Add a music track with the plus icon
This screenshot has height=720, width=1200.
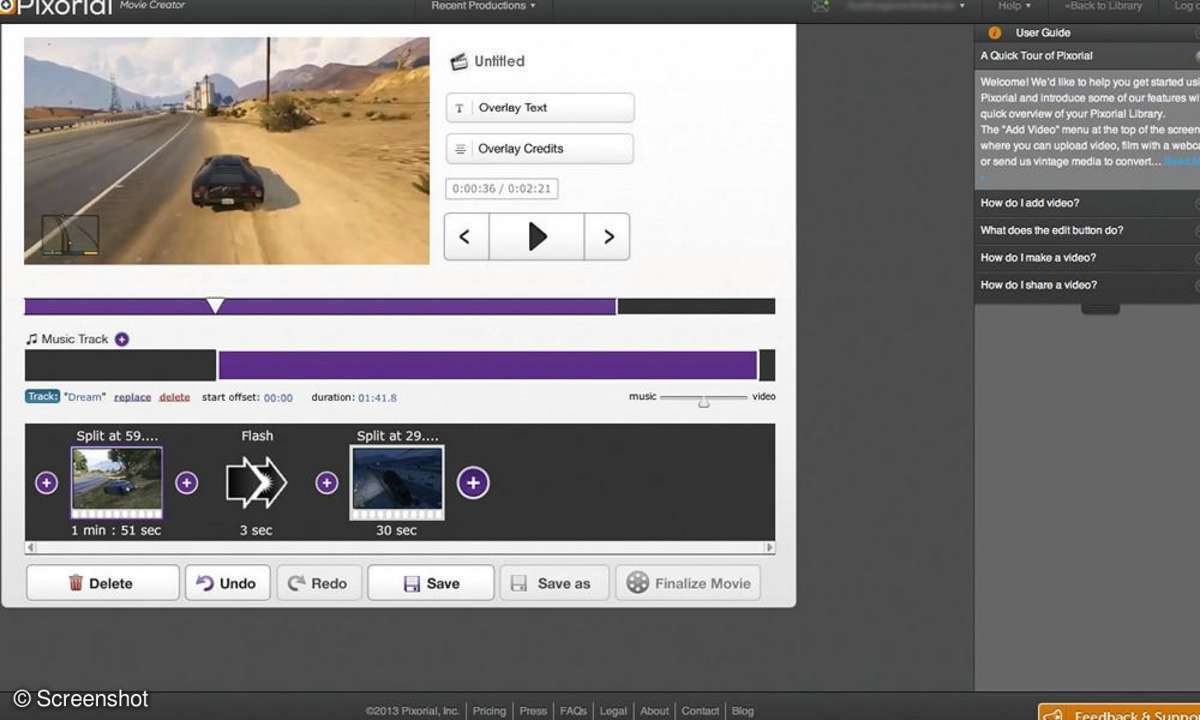coord(122,339)
